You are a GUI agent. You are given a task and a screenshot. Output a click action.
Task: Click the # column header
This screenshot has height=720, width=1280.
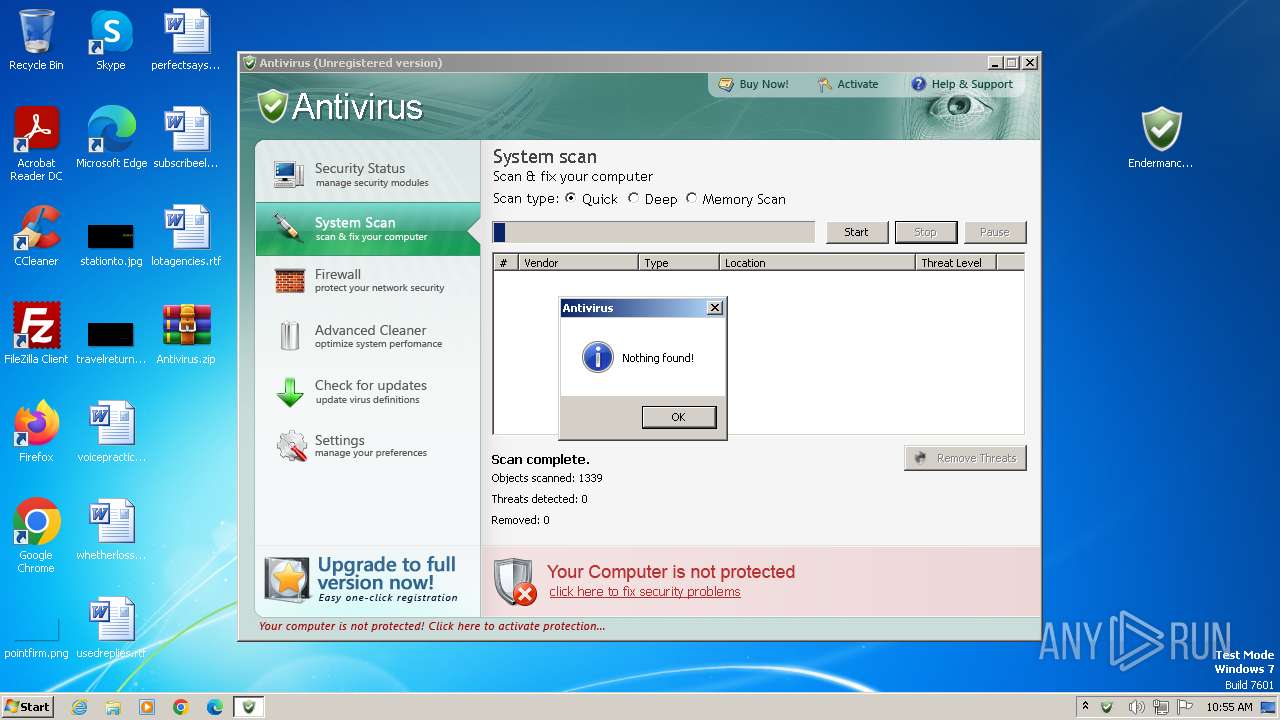(505, 263)
